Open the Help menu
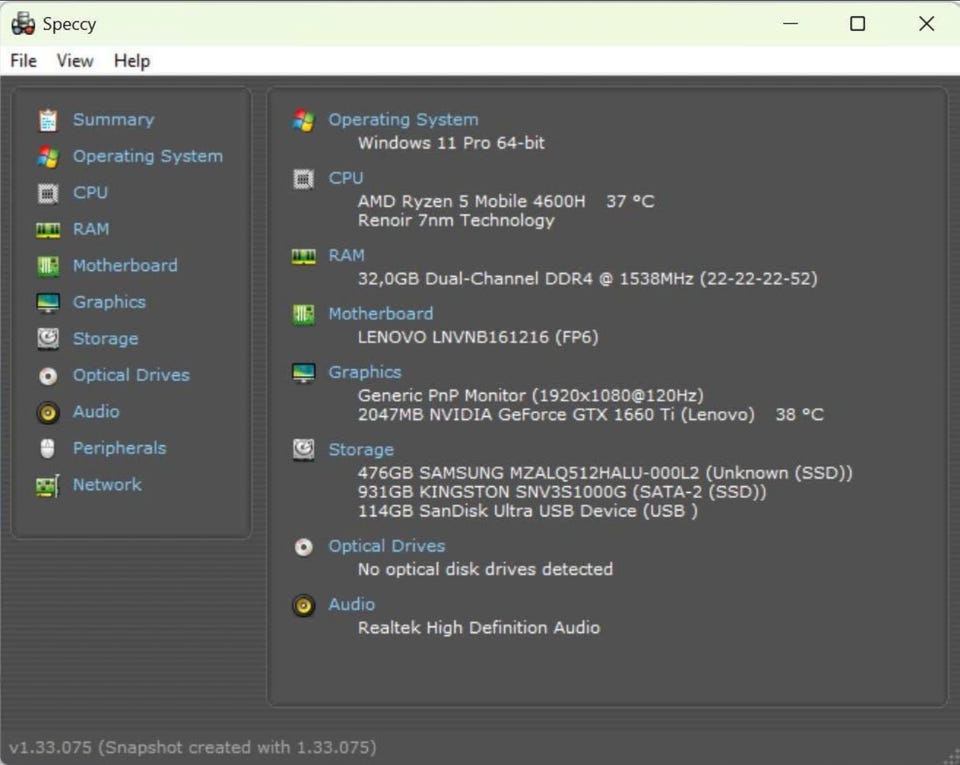The height and width of the screenshot is (765, 960). click(x=131, y=61)
